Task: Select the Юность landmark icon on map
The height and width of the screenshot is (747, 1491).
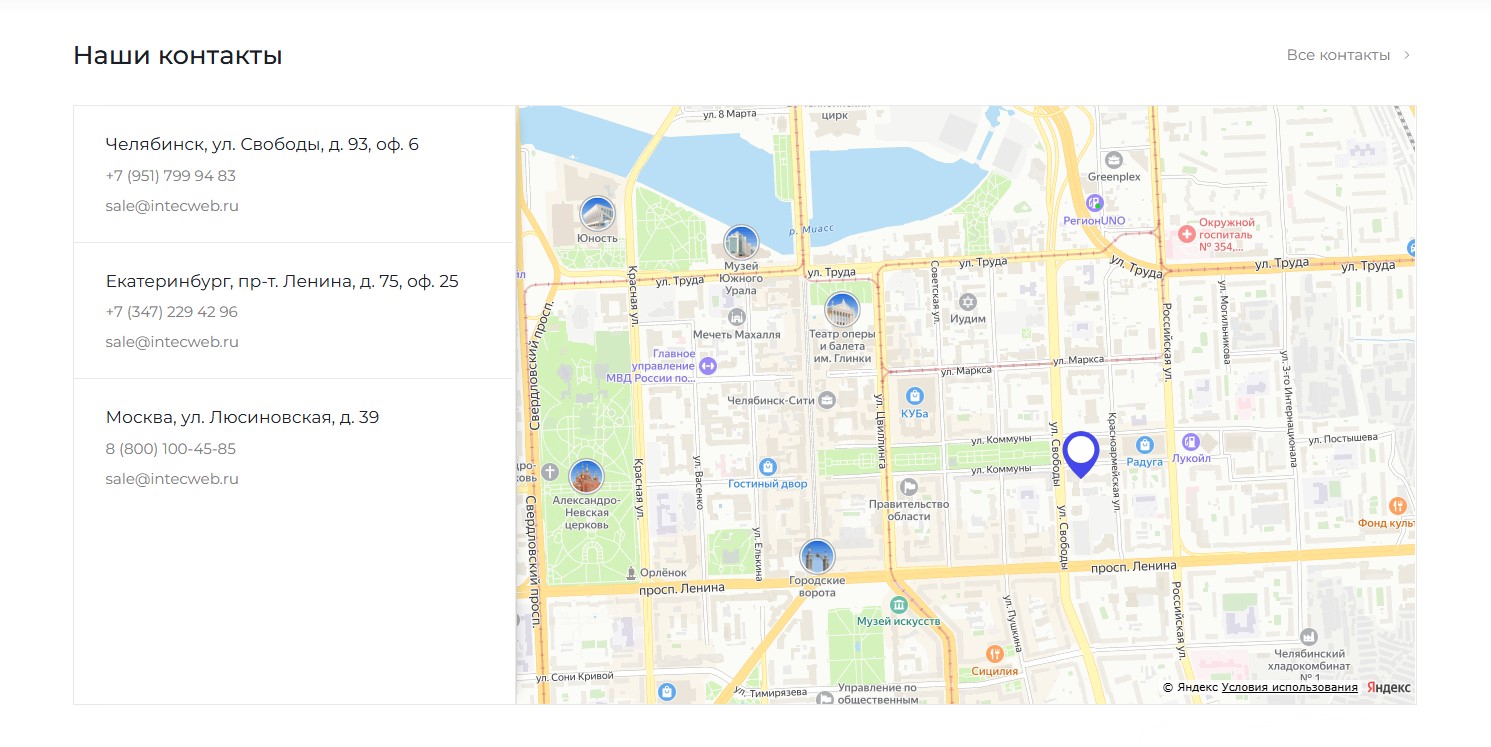Action: 597,213
